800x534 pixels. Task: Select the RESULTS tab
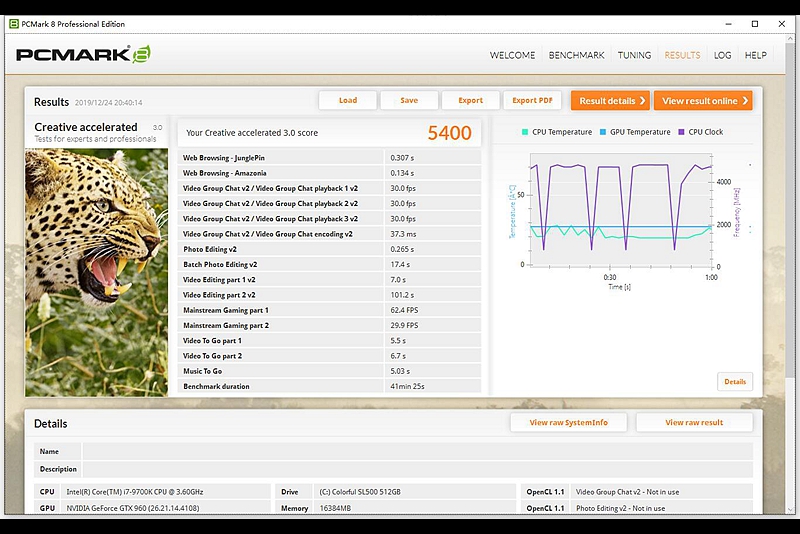coord(682,56)
